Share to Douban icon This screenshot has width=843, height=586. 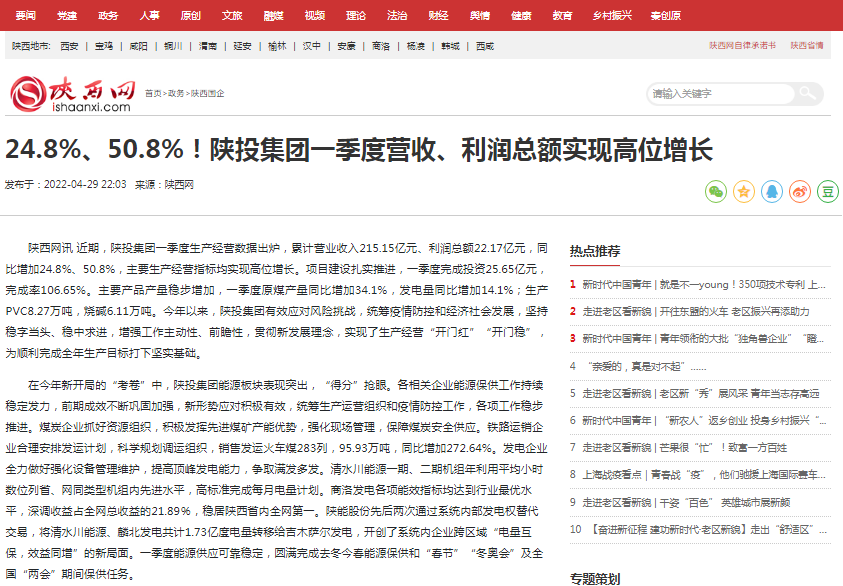click(x=827, y=191)
